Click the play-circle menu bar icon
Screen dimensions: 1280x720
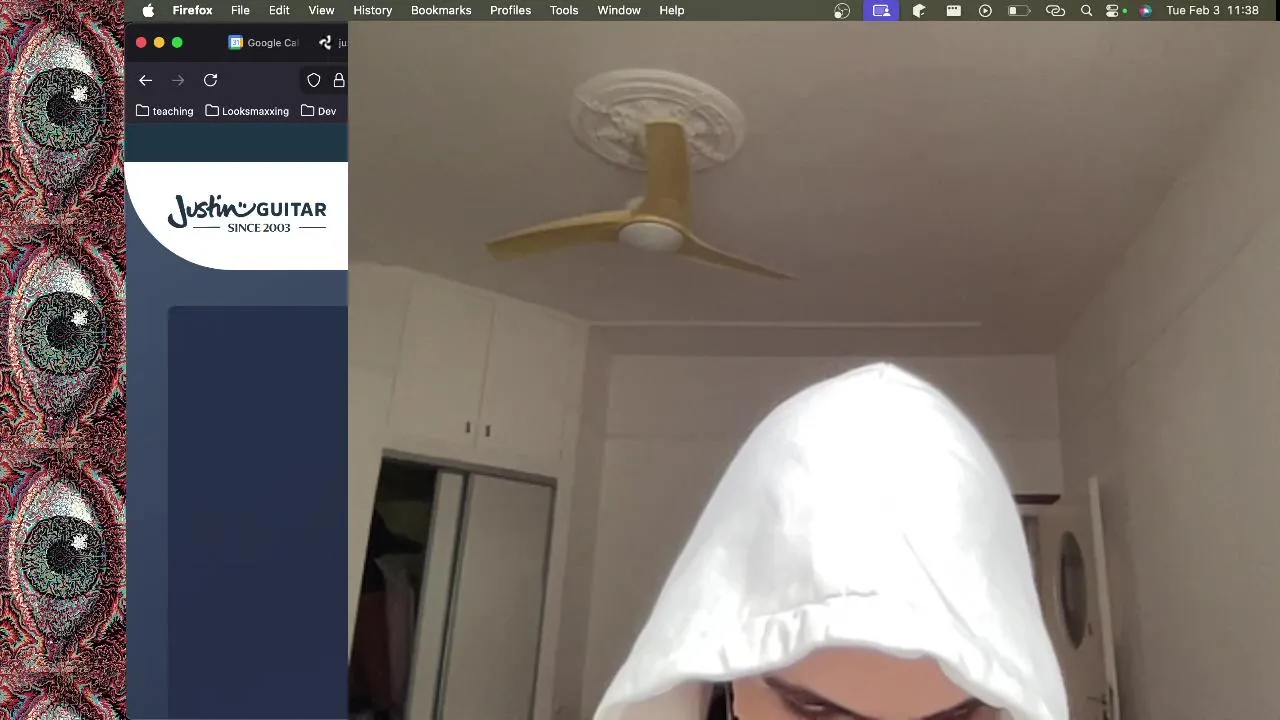[x=985, y=10]
